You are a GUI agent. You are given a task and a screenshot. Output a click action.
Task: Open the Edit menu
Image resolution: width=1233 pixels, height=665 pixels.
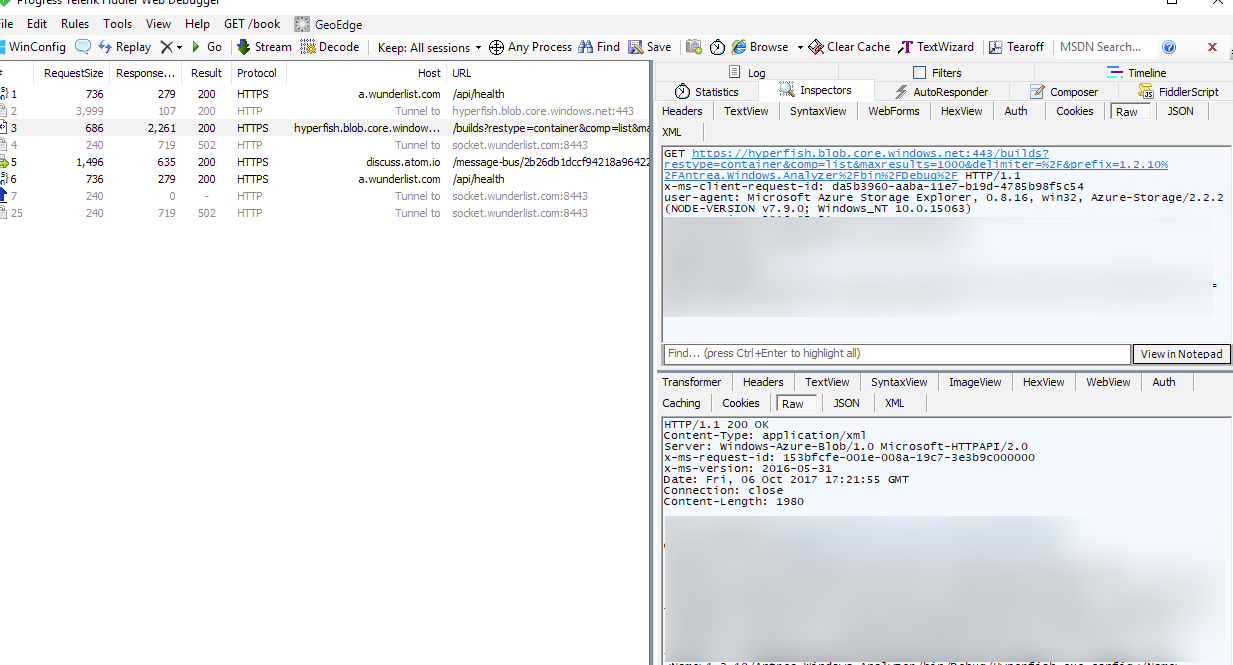pos(37,23)
